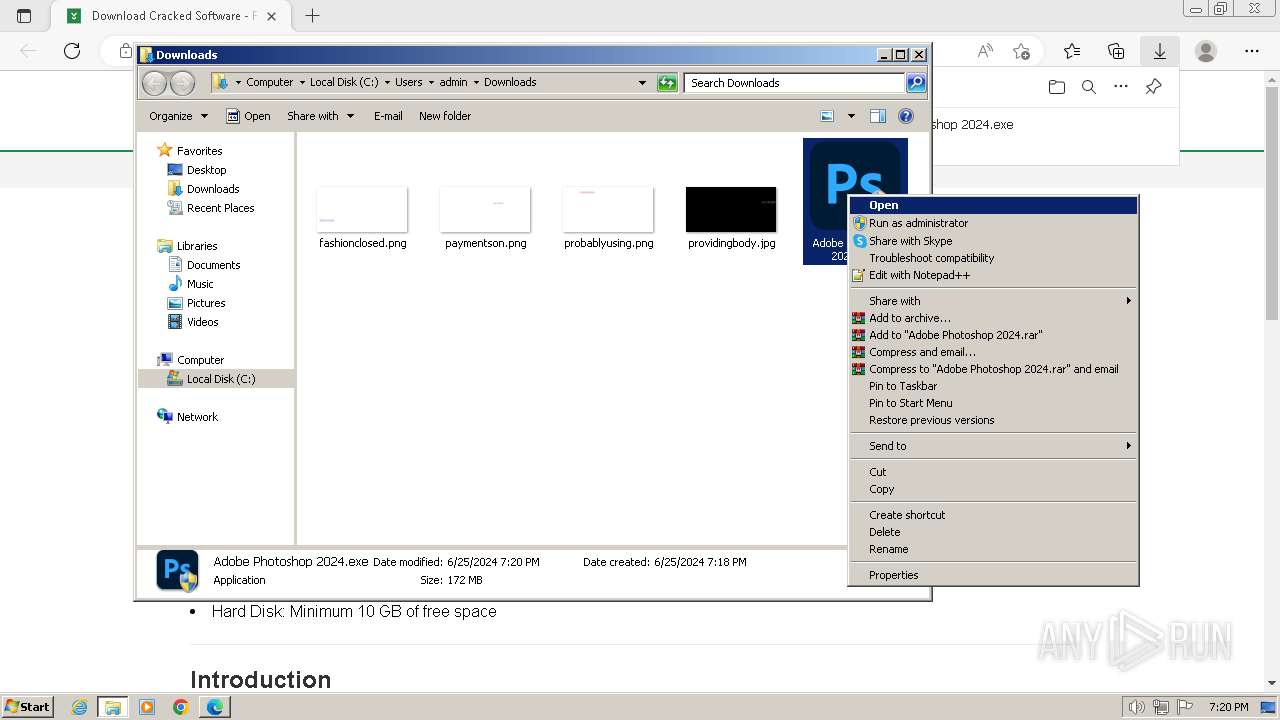Expand Share with submenu in context menu
The width and height of the screenshot is (1280, 720).
click(x=993, y=300)
